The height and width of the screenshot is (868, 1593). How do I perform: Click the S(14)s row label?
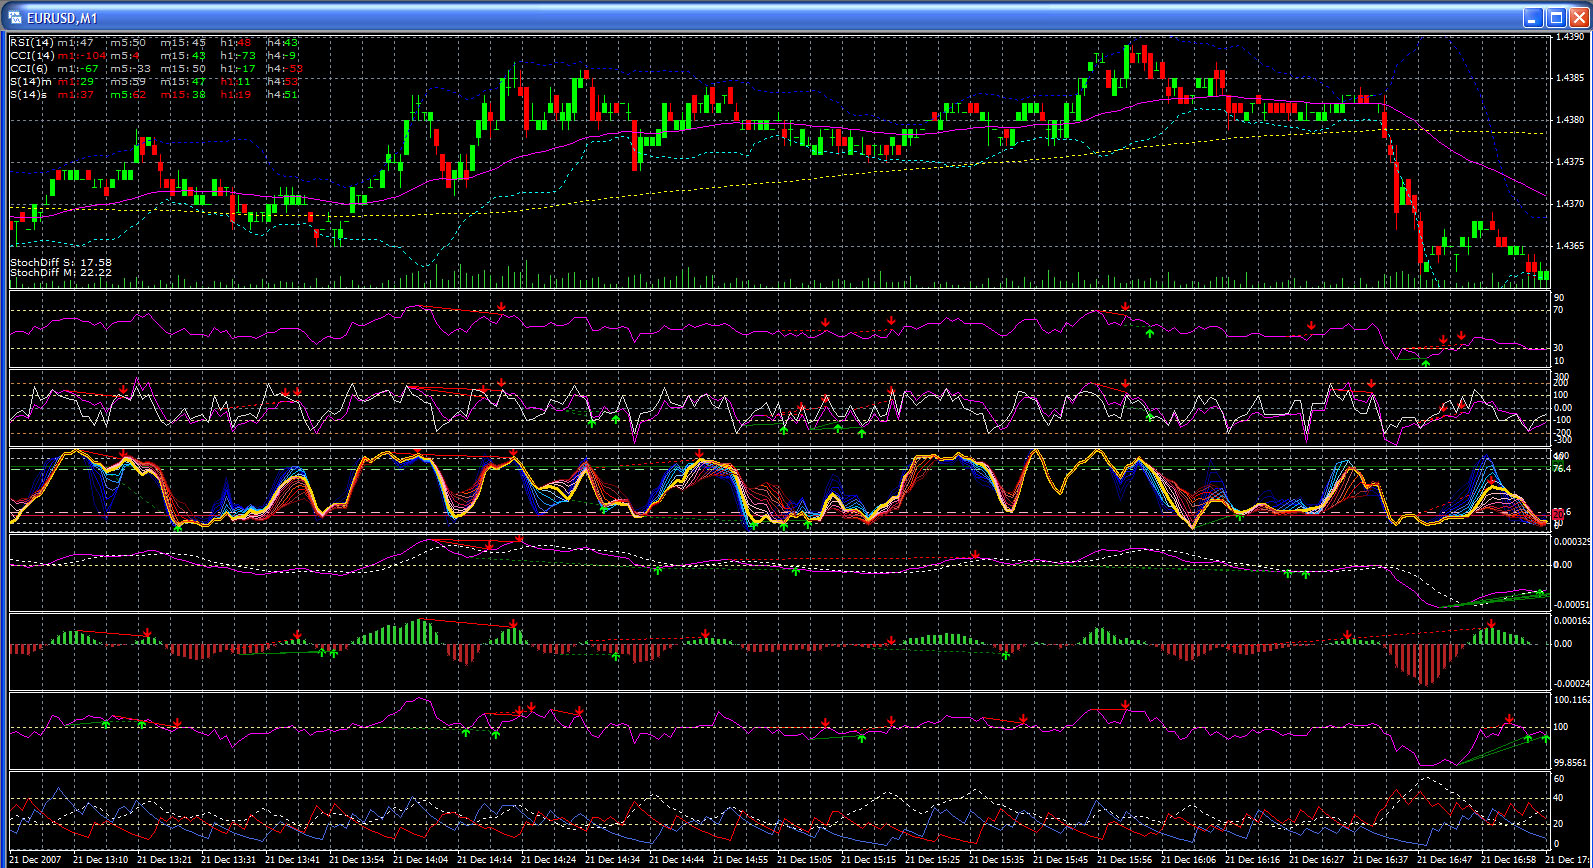pos(29,95)
